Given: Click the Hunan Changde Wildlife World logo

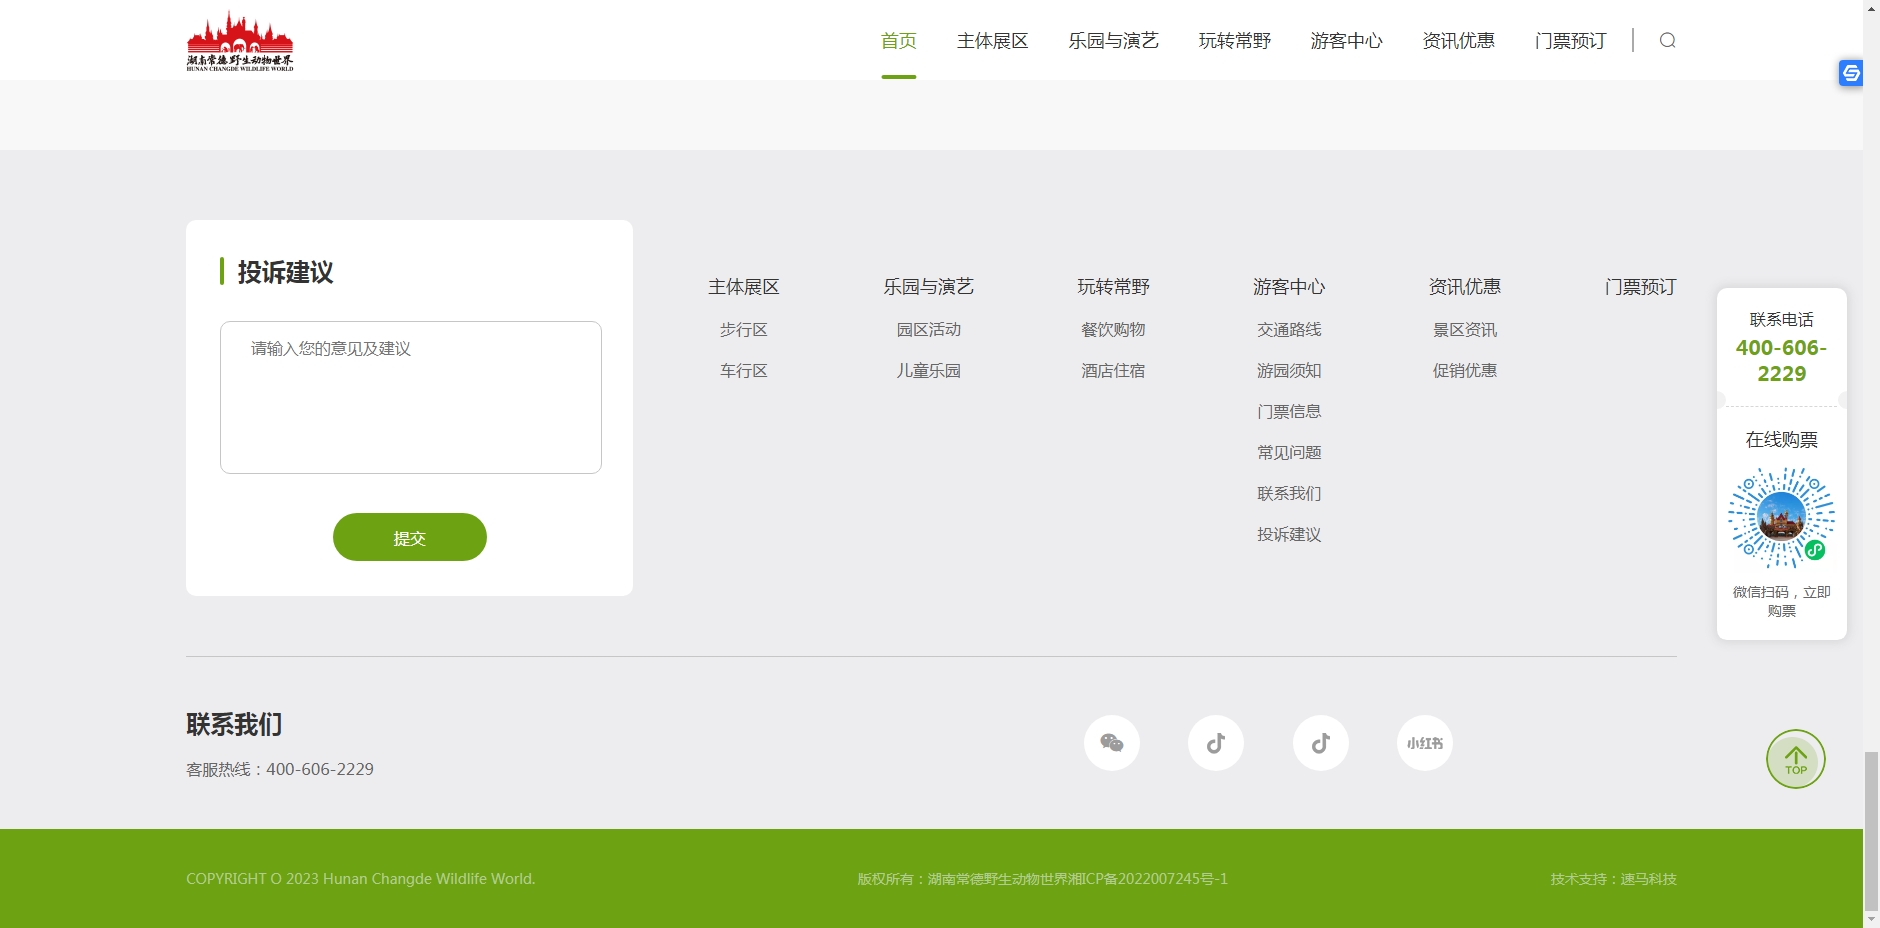Looking at the screenshot, I should (240, 41).
